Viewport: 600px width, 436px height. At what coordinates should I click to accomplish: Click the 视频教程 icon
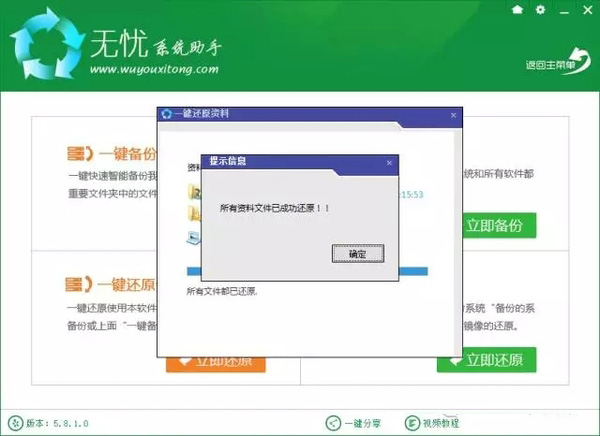coord(412,423)
